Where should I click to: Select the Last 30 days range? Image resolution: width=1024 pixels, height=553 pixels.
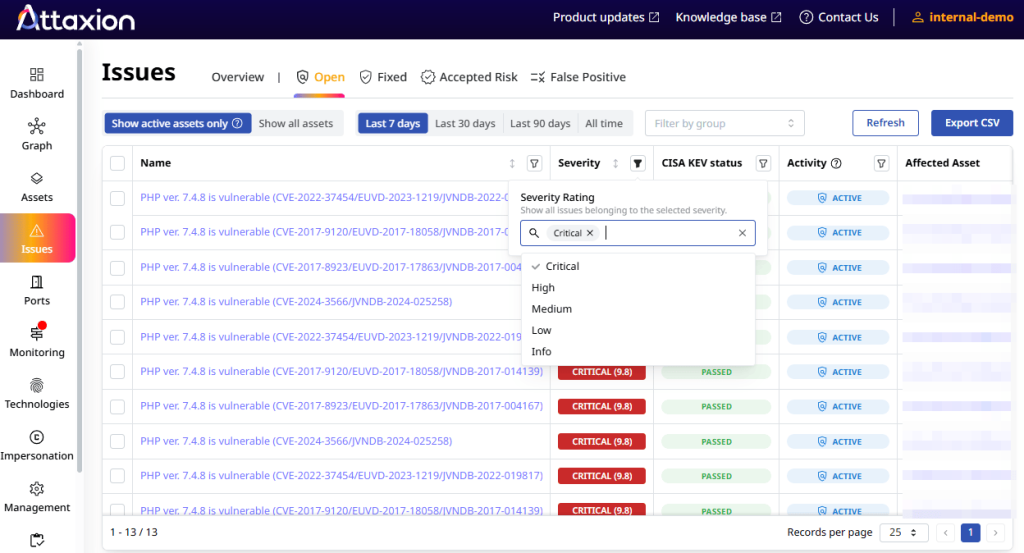(465, 123)
